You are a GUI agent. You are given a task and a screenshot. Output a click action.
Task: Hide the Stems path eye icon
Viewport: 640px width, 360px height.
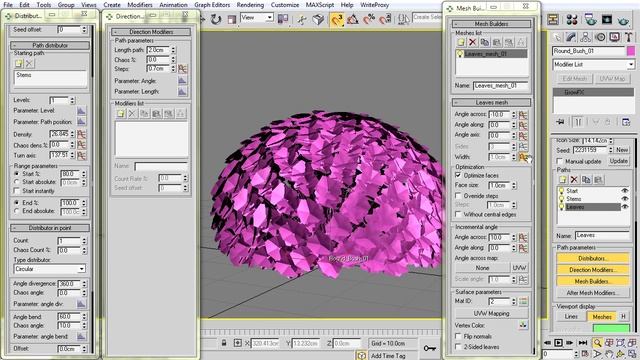pos(625,199)
